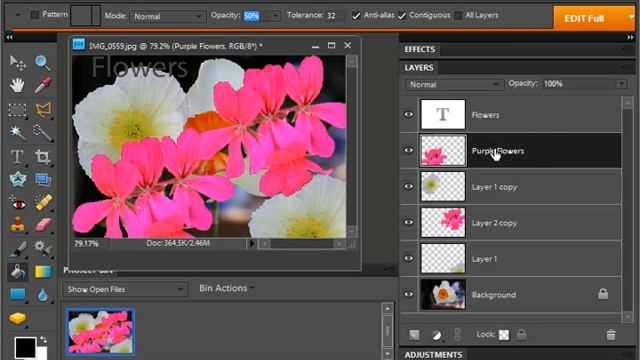Select the Crop tool
This screenshot has width=640, height=360.
[42, 157]
